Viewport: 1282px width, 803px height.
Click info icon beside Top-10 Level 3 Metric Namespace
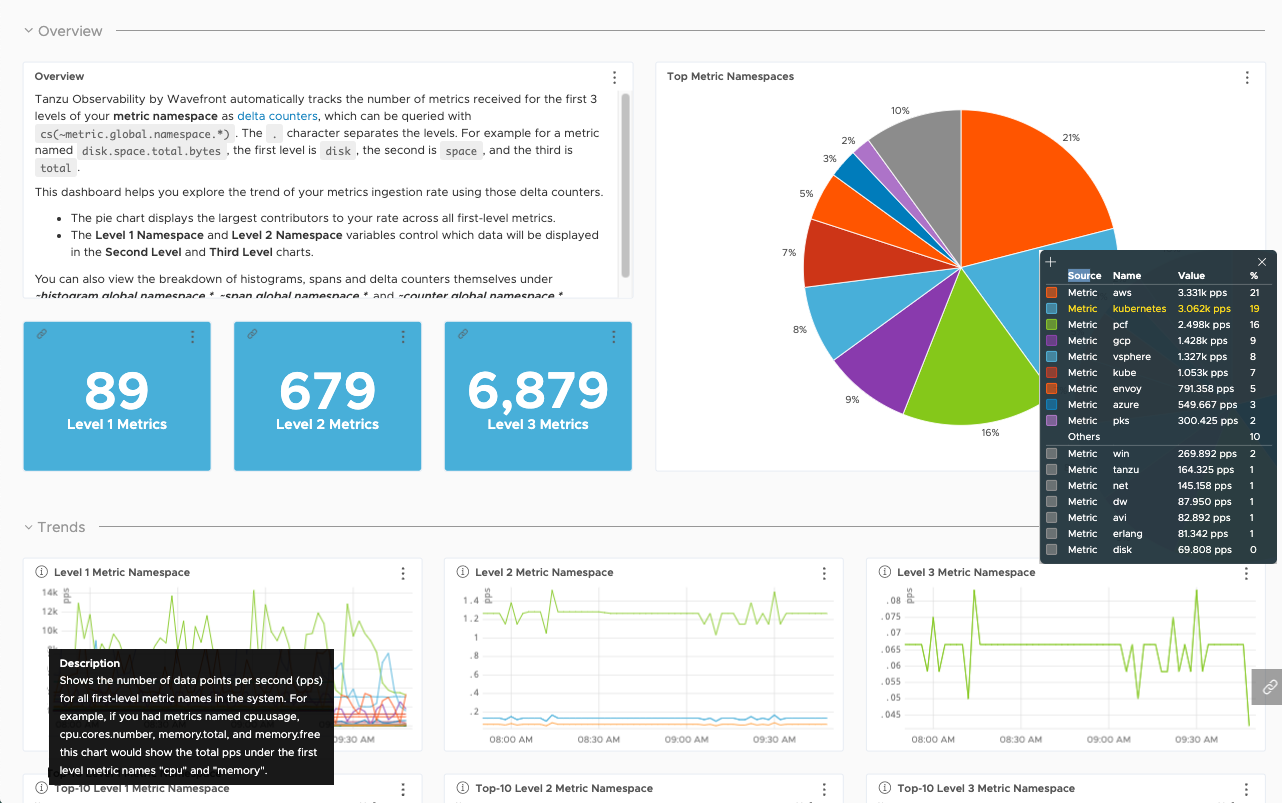coord(884,788)
